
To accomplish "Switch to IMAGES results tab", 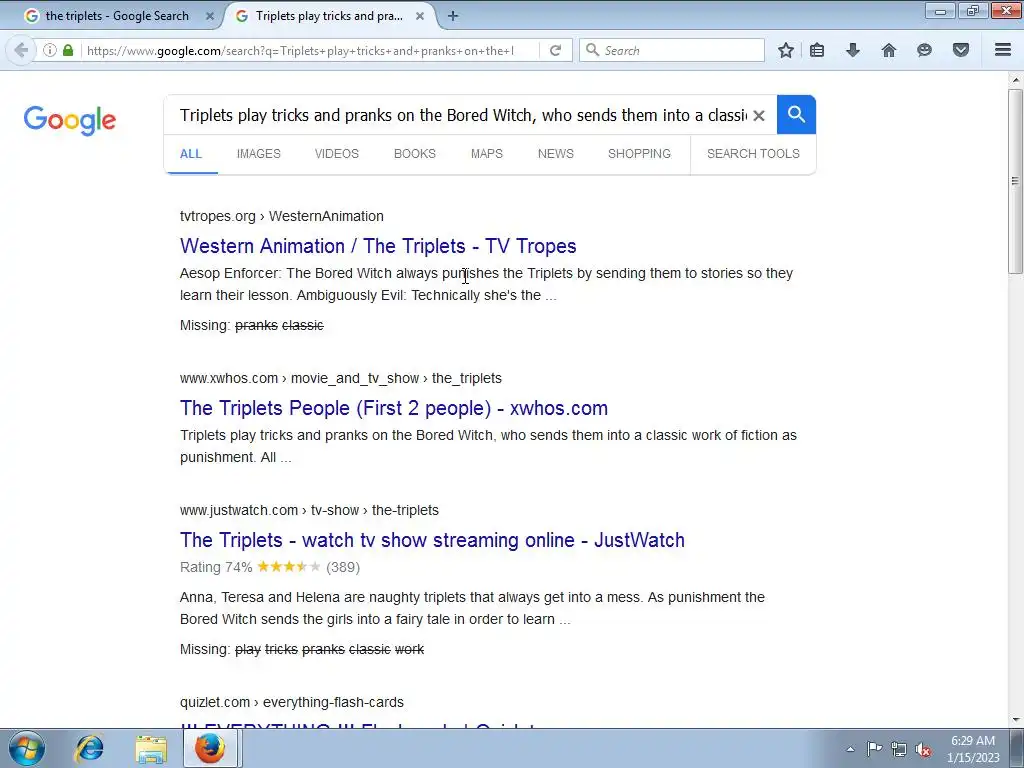I will click(259, 153).
